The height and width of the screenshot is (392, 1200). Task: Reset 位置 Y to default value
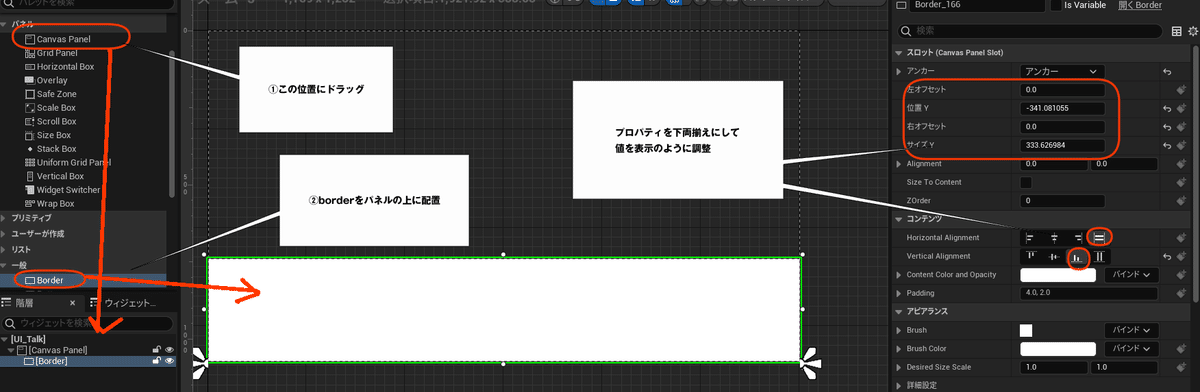(x=1166, y=108)
